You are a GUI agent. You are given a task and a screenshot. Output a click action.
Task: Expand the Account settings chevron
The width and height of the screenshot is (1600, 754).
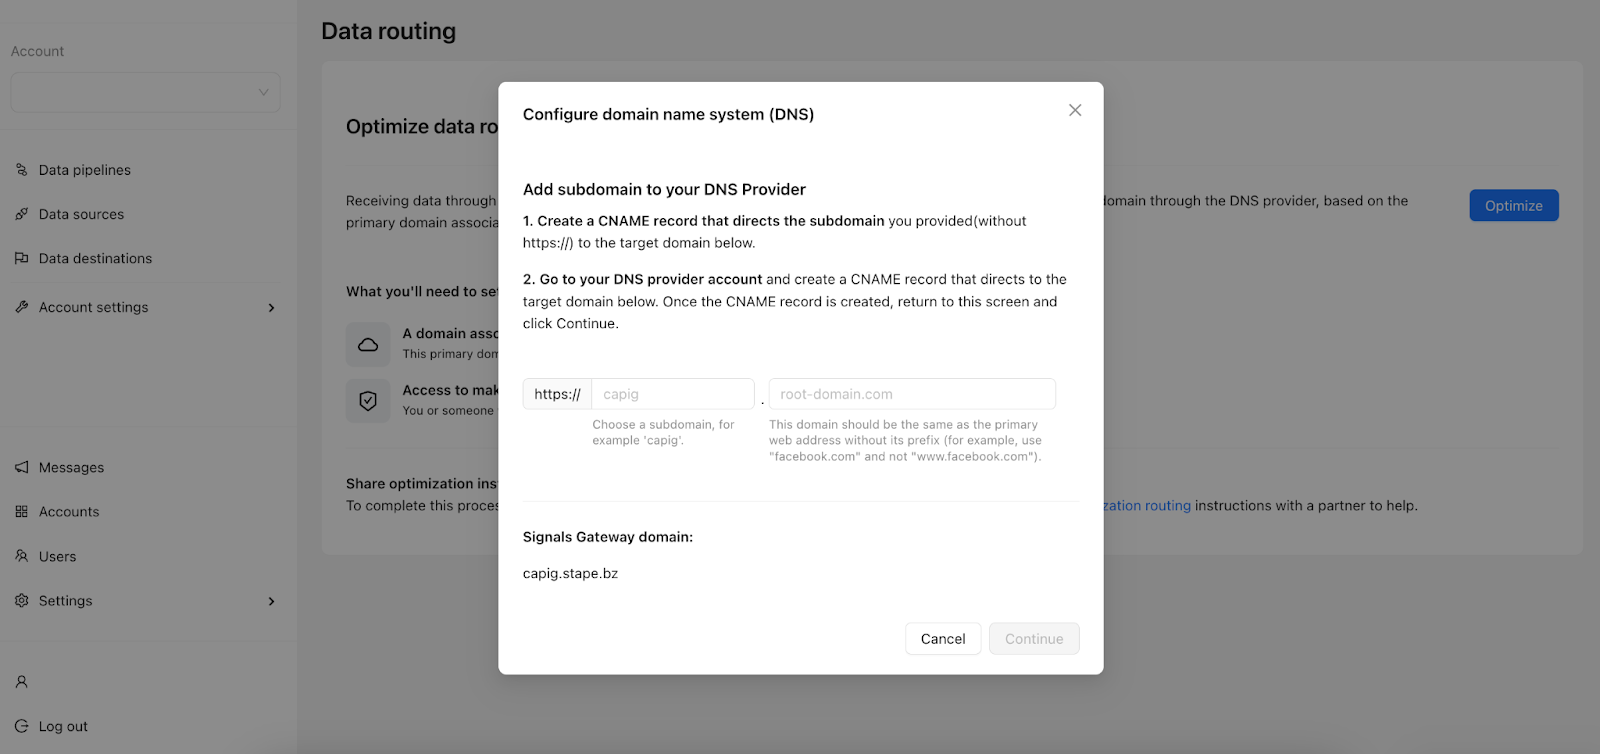(x=271, y=308)
